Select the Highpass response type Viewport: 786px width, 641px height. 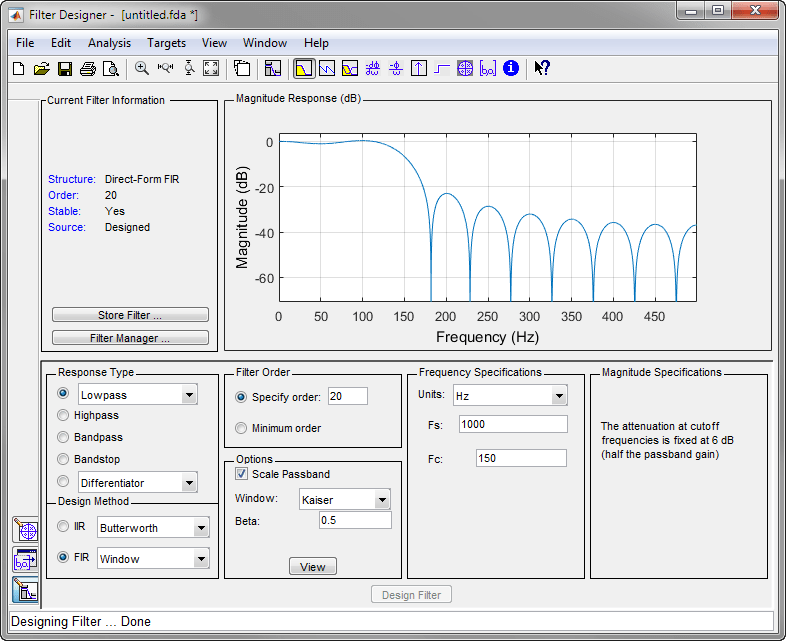[64, 415]
